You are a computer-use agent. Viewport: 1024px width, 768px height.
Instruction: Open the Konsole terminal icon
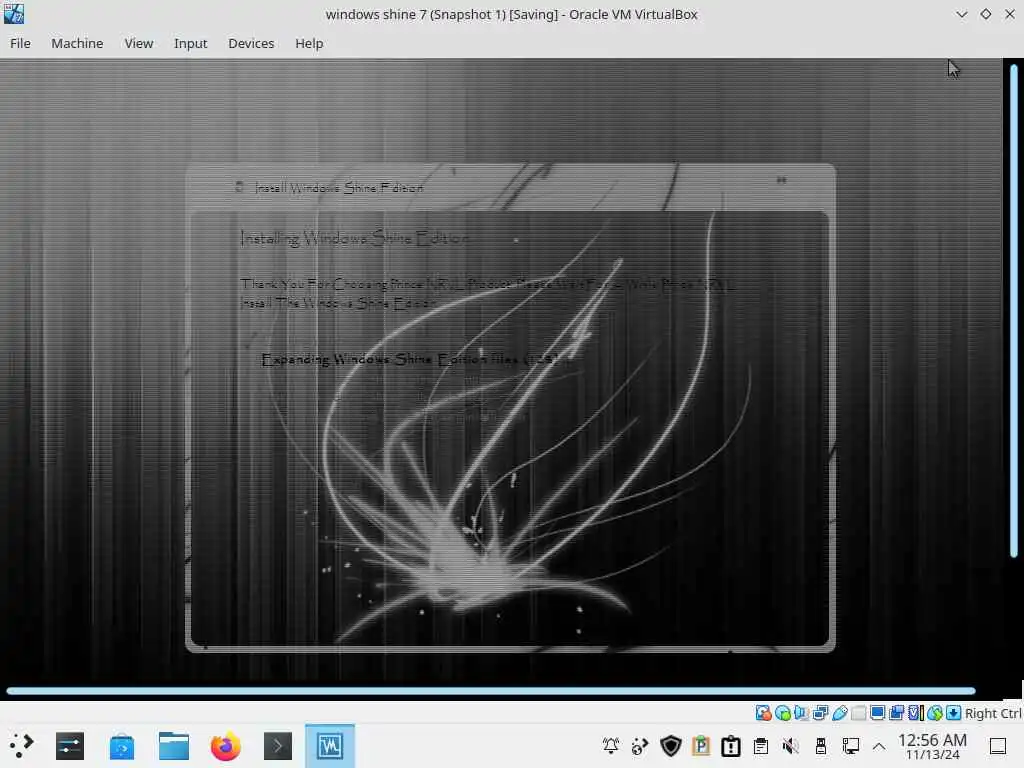pos(278,746)
